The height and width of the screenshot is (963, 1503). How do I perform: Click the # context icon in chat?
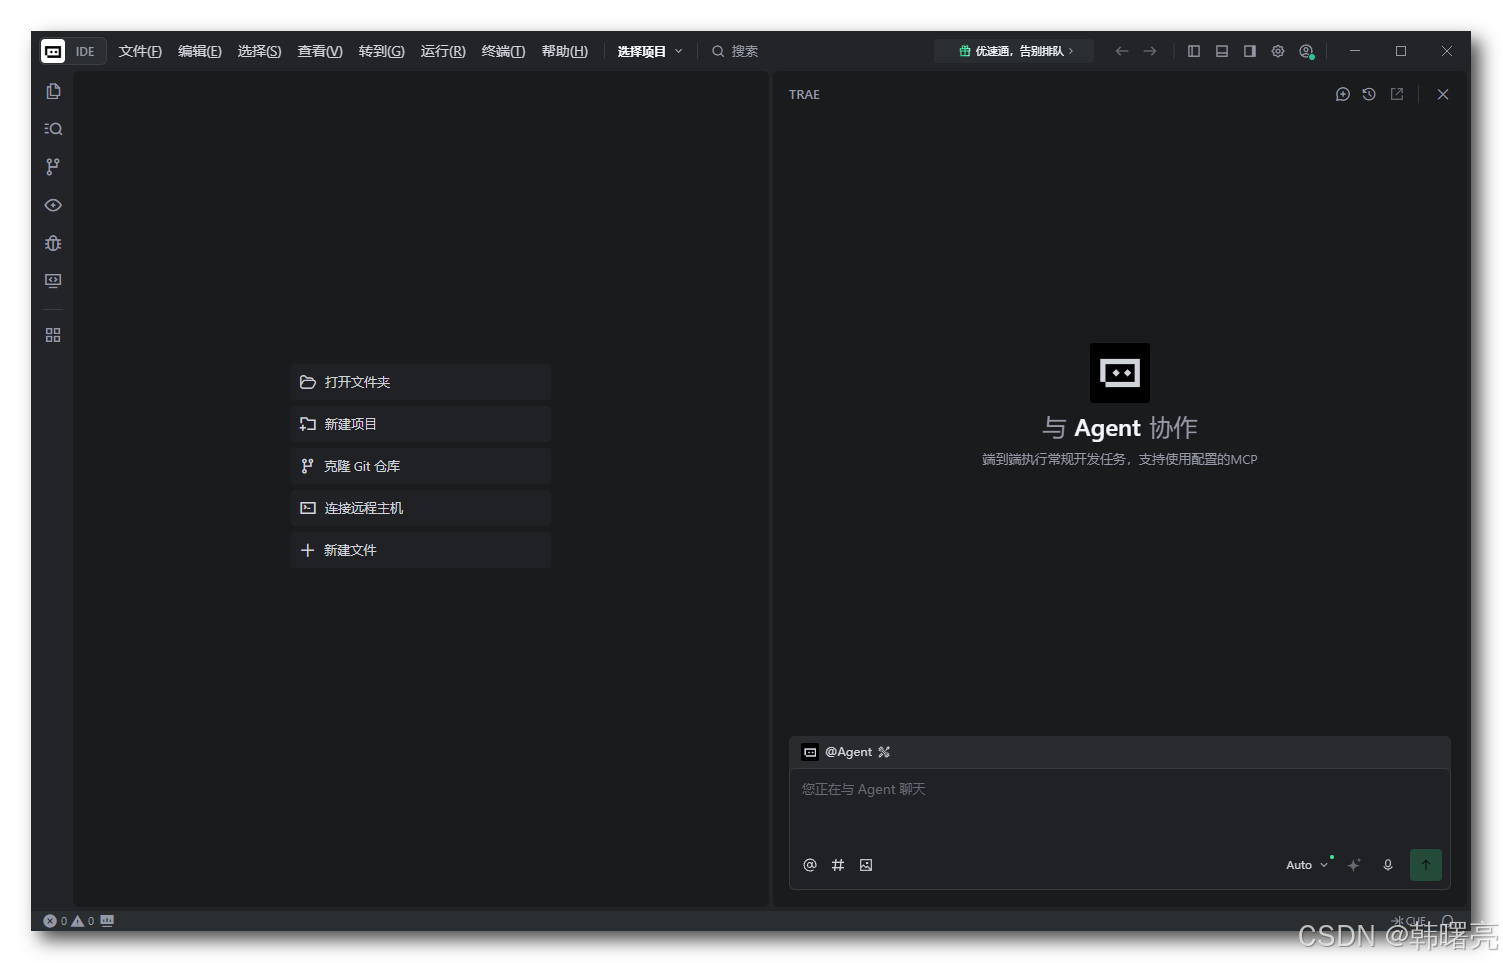pos(838,865)
